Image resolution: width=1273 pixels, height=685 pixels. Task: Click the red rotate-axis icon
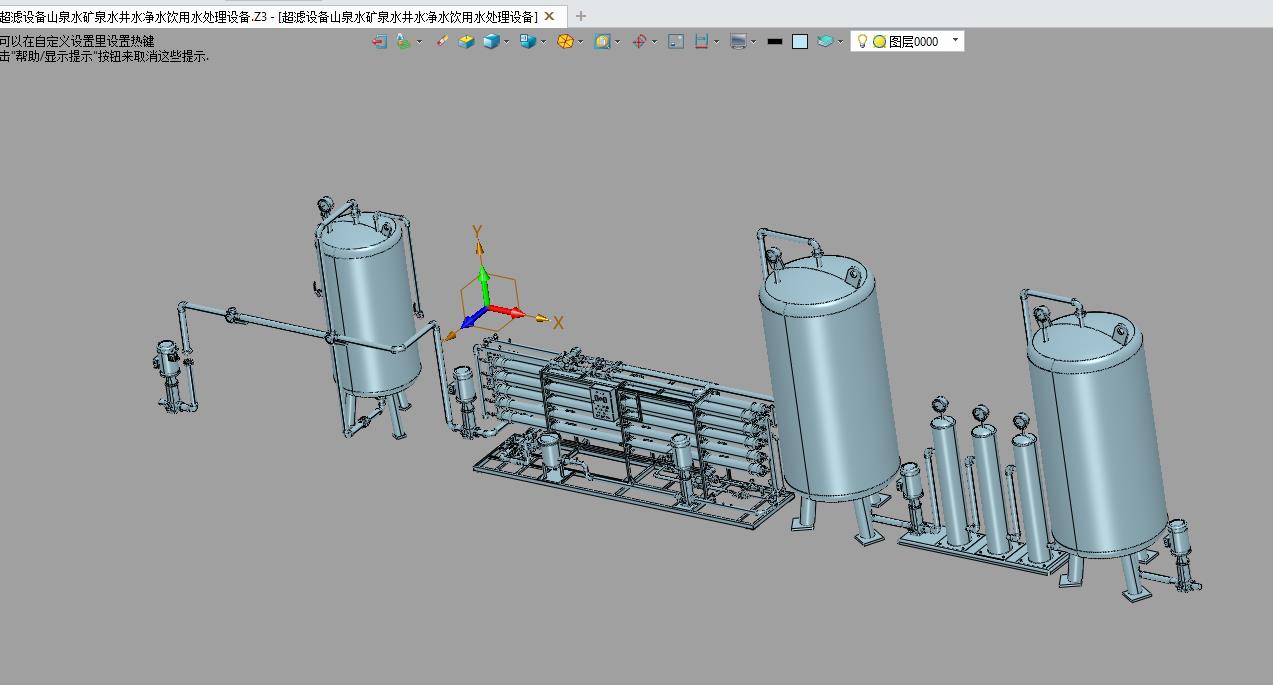(639, 41)
